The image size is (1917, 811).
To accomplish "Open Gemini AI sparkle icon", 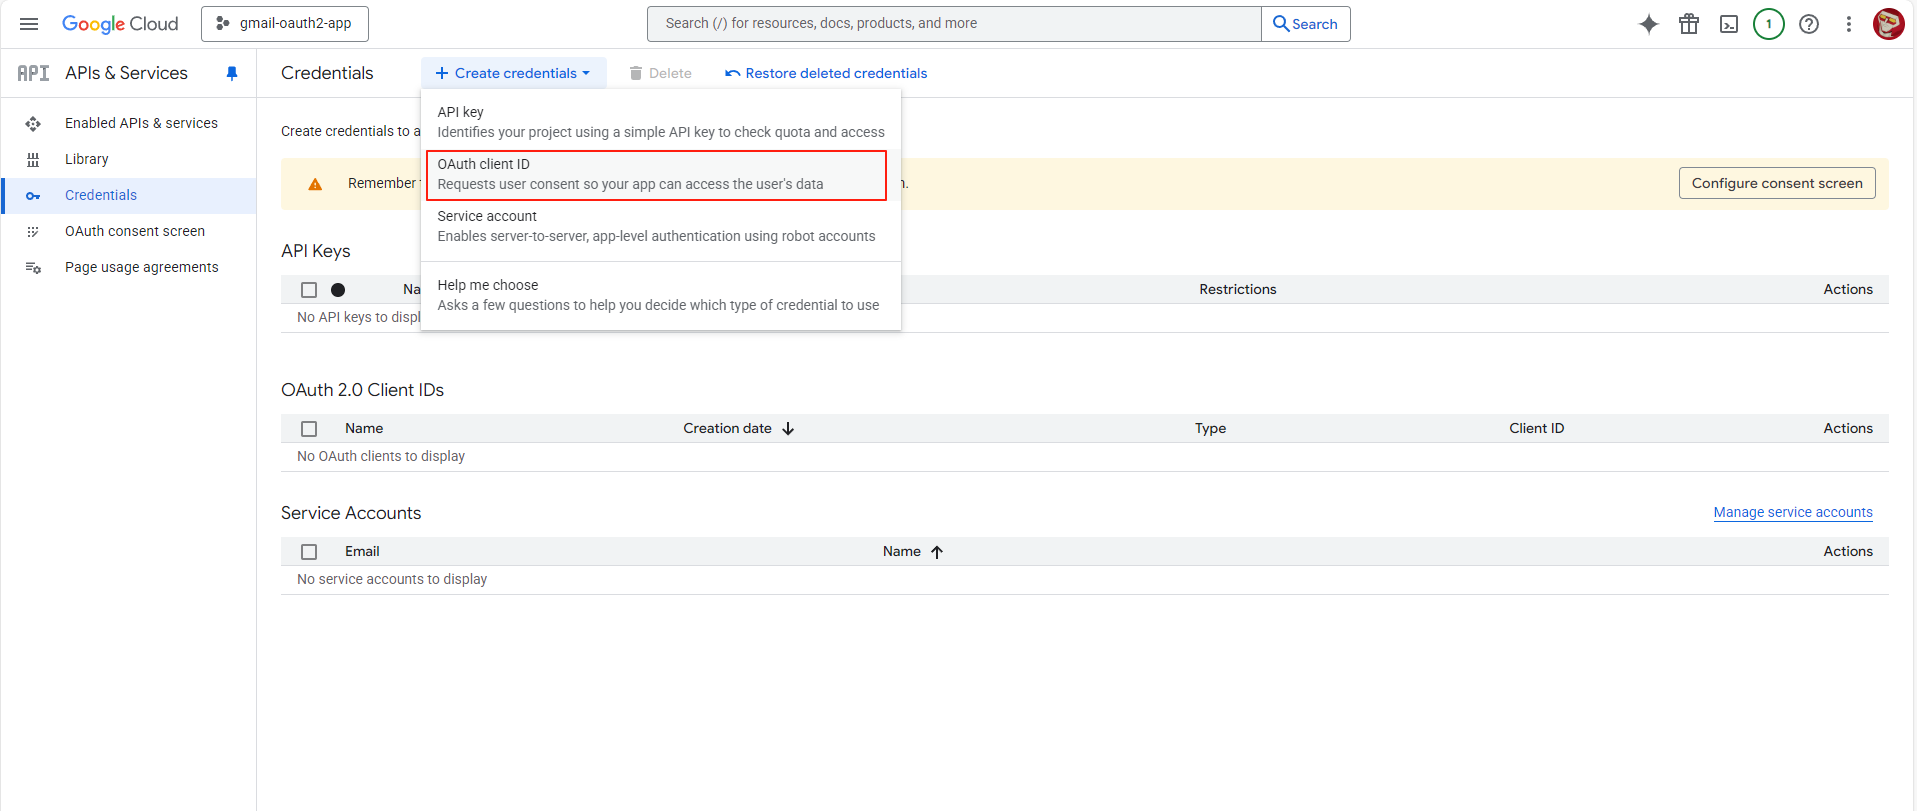I will click(x=1649, y=24).
